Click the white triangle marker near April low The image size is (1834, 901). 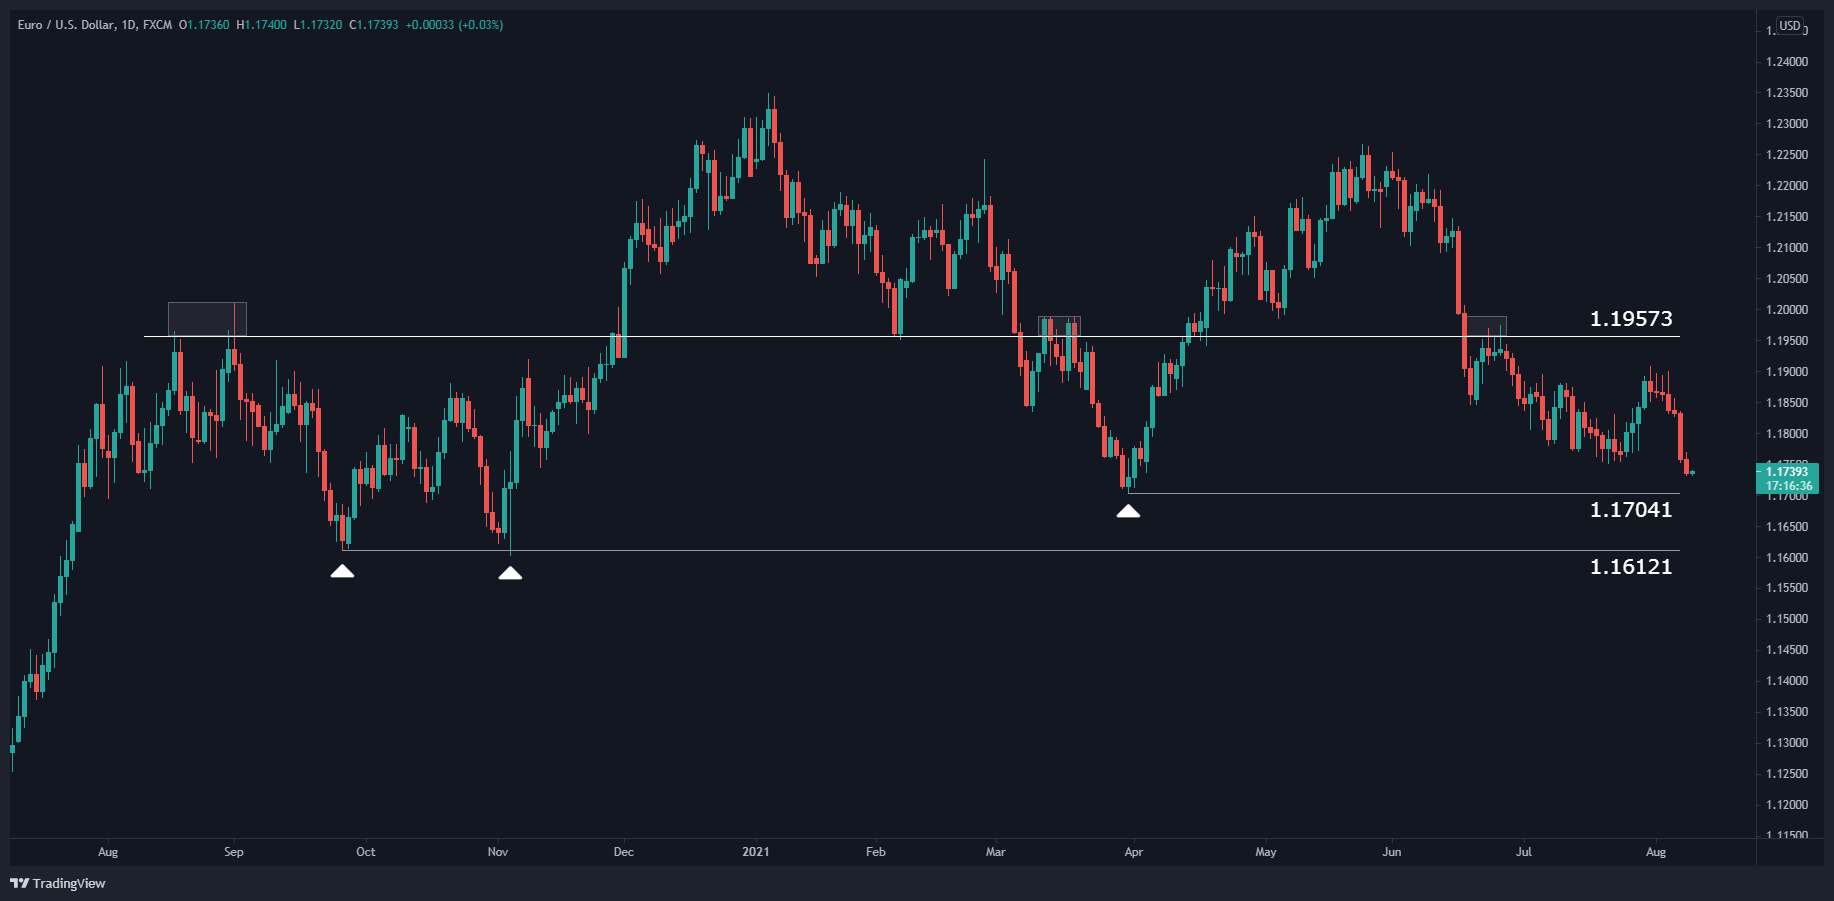pos(1130,511)
